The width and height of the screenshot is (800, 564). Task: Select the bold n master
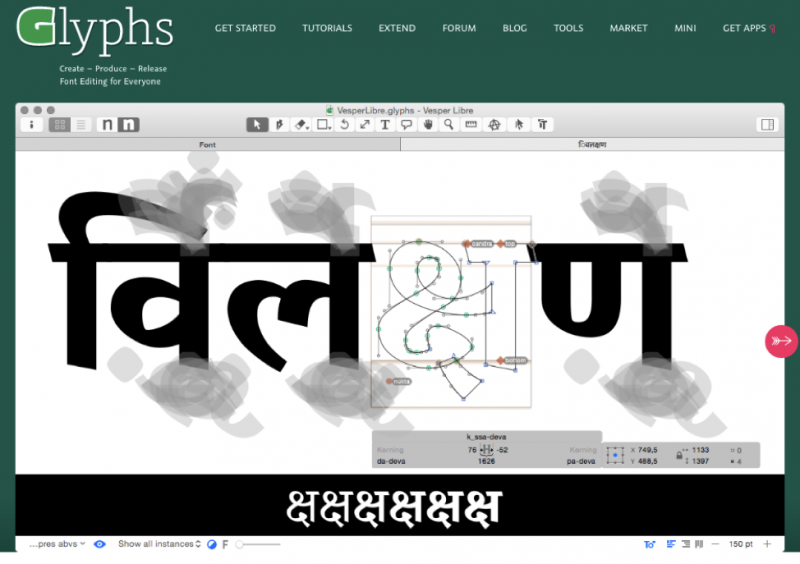[129, 125]
